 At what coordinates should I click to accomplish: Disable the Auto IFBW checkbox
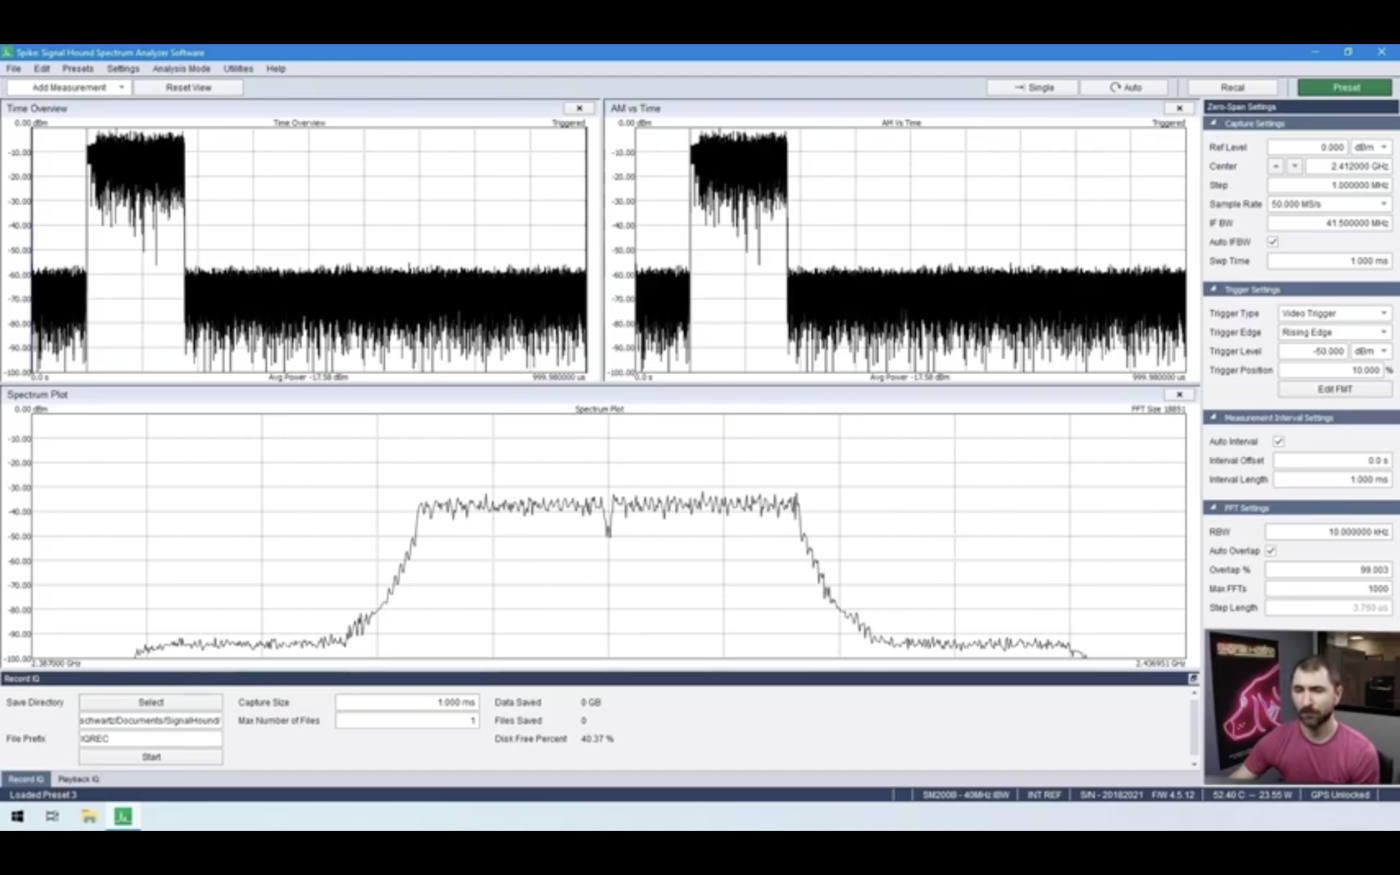1273,241
